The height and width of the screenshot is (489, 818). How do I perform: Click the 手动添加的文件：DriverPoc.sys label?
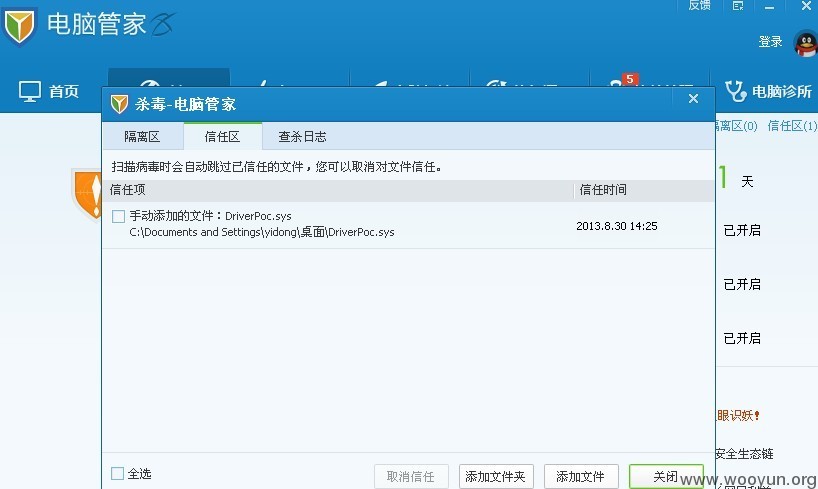click(210, 216)
